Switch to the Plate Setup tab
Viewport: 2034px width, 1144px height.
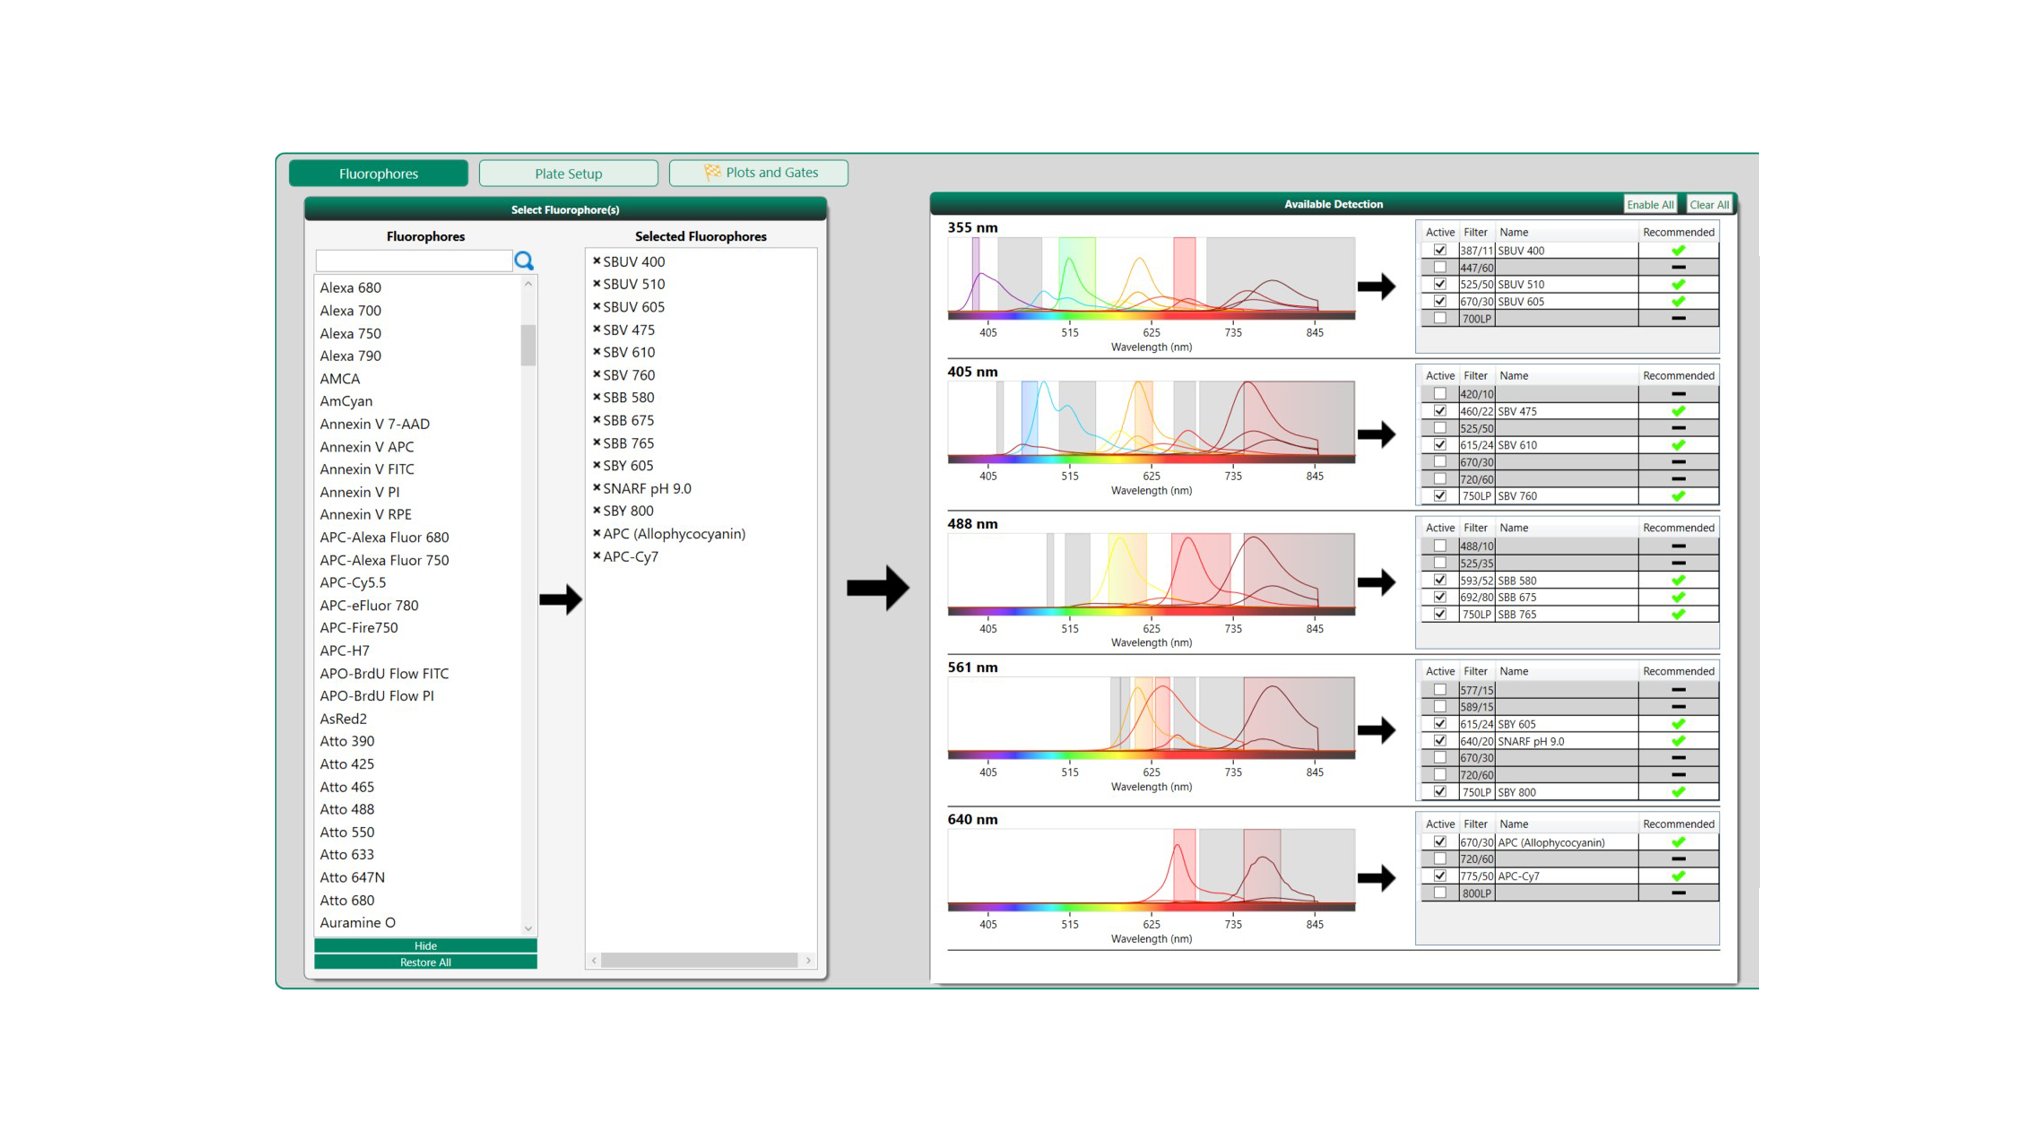(x=568, y=172)
